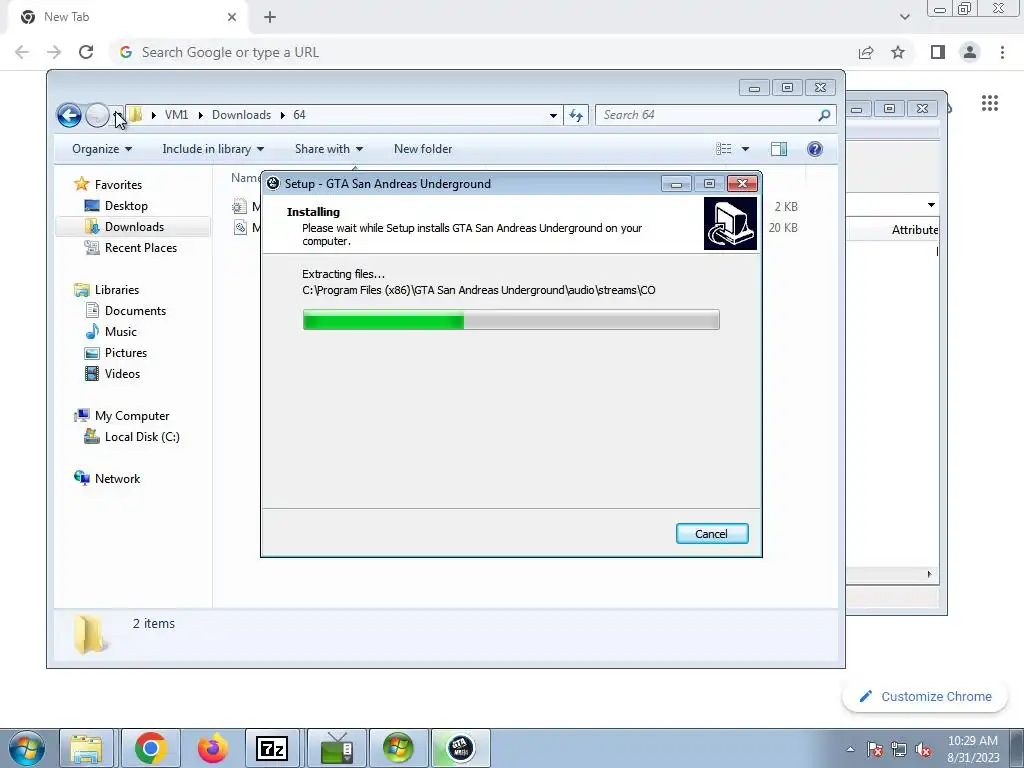Open the Organize menu
Screen dimensions: 1024x768
102,149
